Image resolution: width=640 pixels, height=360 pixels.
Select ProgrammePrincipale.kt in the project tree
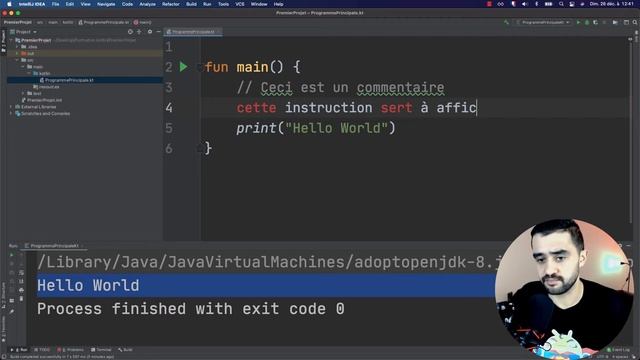click(x=84, y=80)
